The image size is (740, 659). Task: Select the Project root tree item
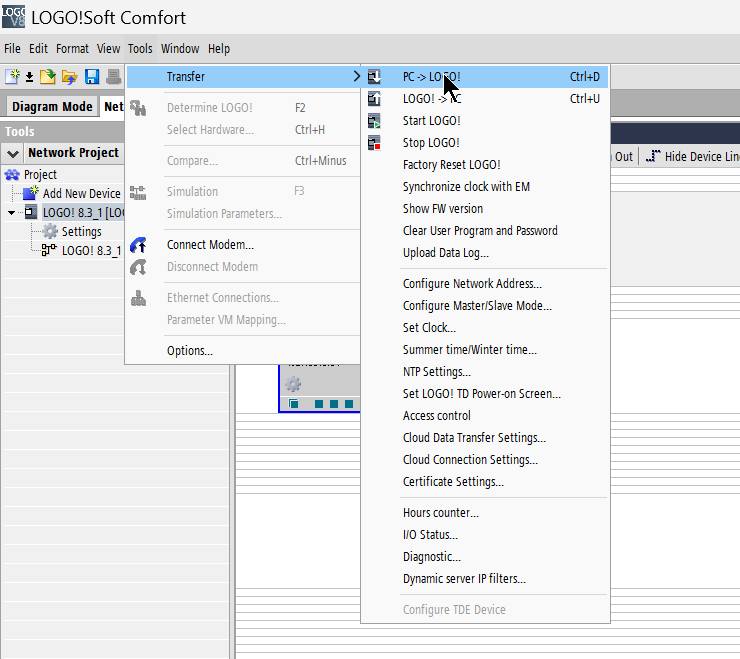tap(40, 175)
